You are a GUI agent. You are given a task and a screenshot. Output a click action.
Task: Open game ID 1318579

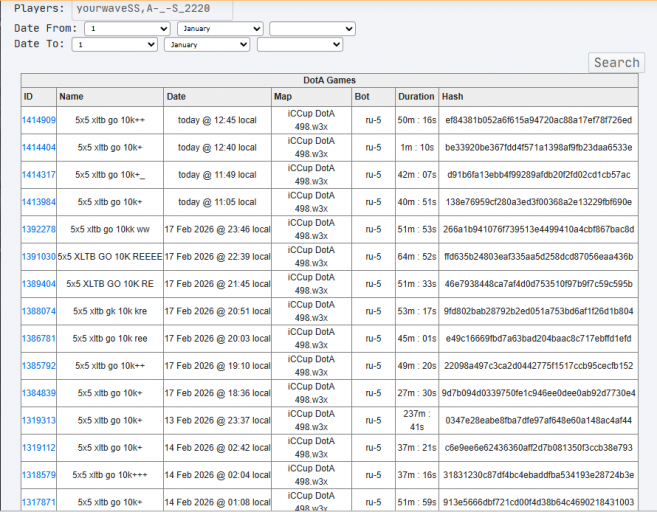pyautogui.click(x=39, y=475)
